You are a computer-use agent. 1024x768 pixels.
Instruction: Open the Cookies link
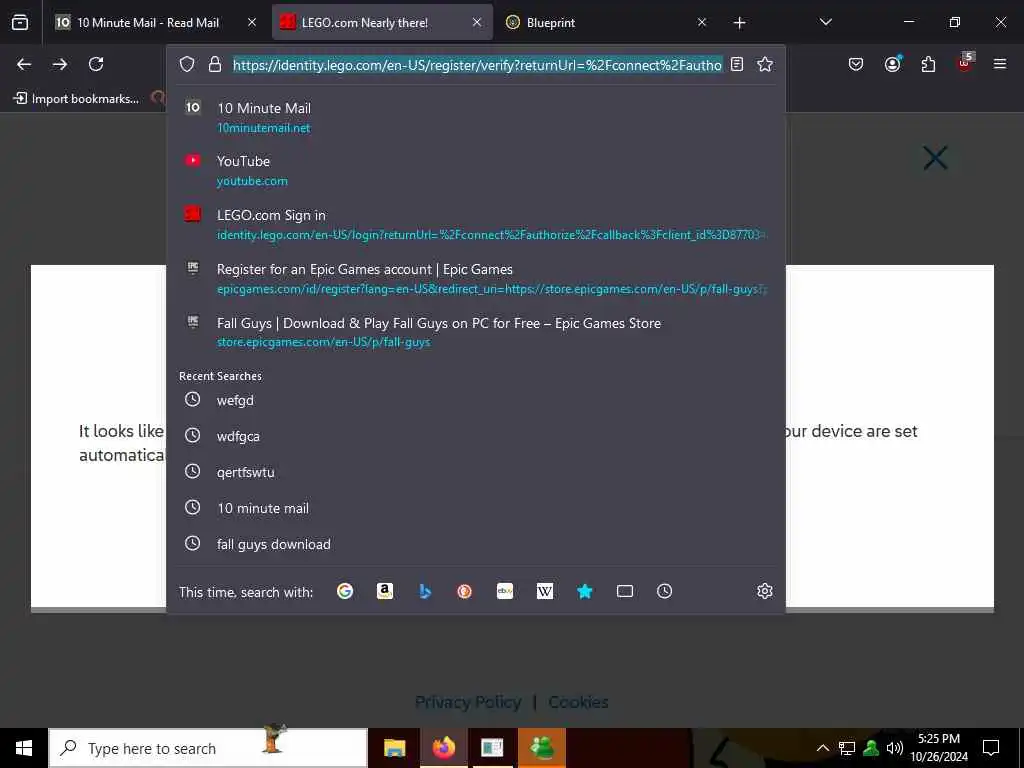[578, 702]
